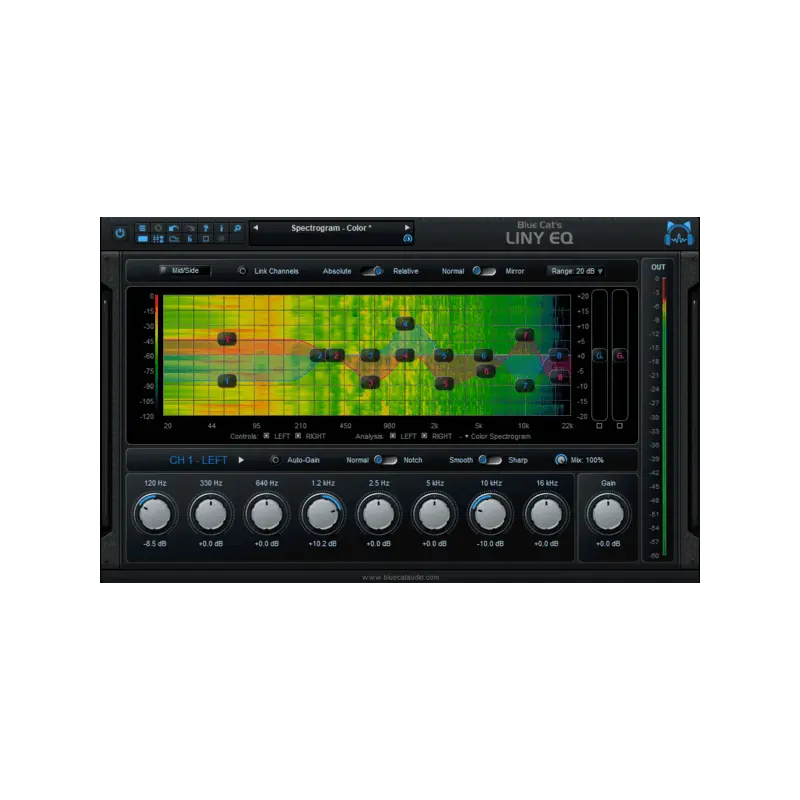
Task: Enable the Mid/Side checkbox
Action: [163, 270]
